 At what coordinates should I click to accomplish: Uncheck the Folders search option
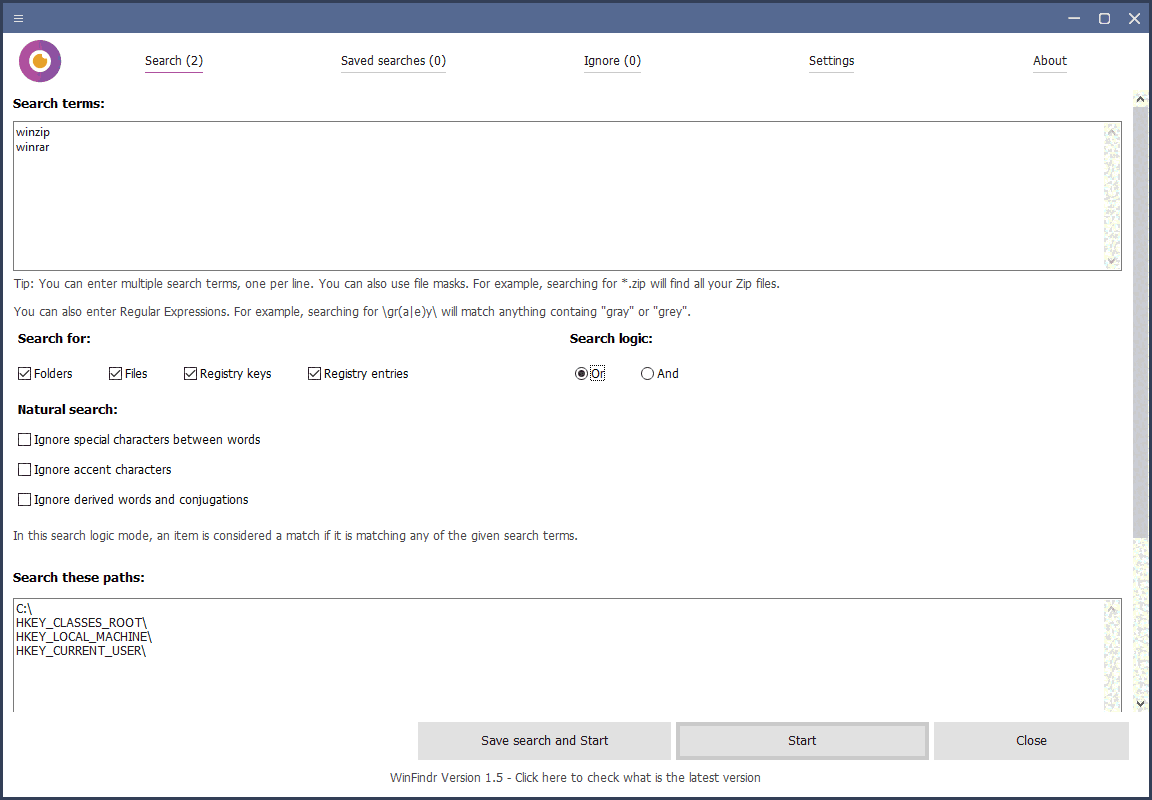tap(23, 373)
